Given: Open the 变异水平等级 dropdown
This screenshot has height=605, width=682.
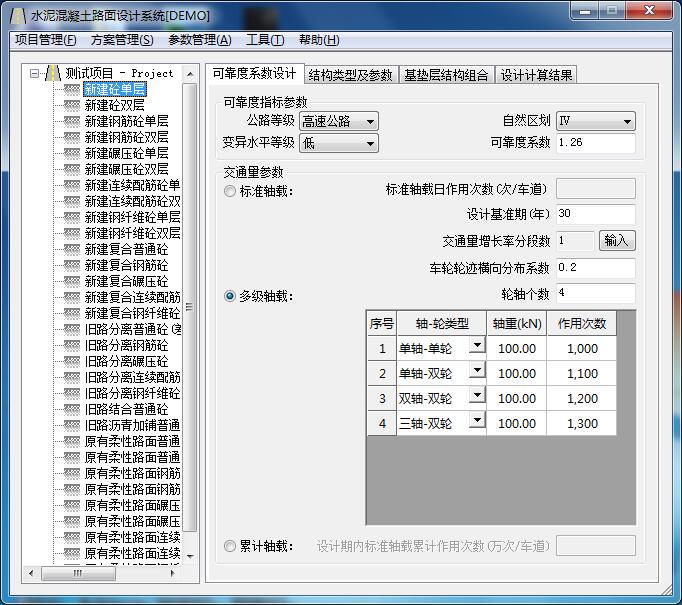Looking at the screenshot, I should [339, 143].
